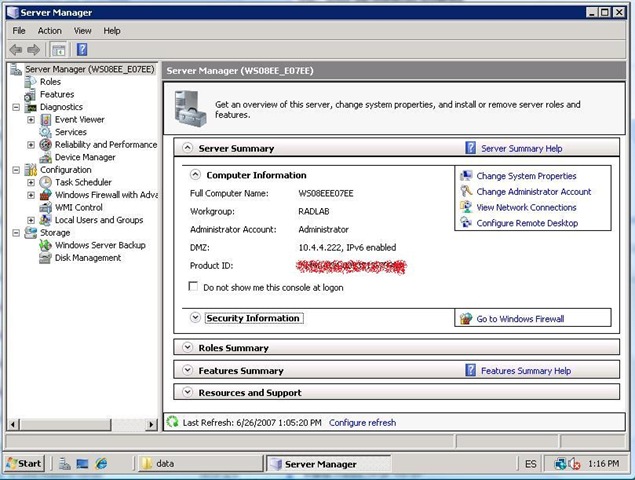This screenshot has height=480, width=635.
Task: Expand the Roles Summary section
Action: pyautogui.click(x=186, y=348)
